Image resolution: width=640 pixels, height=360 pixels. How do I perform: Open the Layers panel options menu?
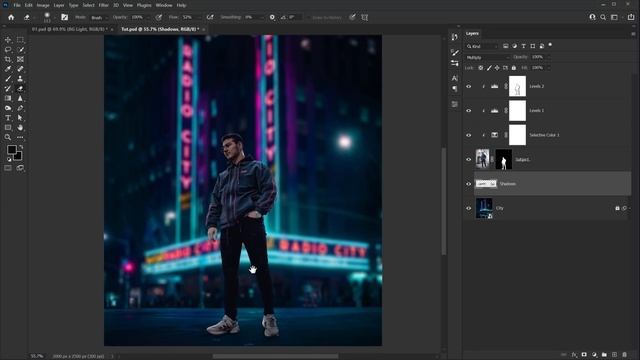(x=633, y=34)
